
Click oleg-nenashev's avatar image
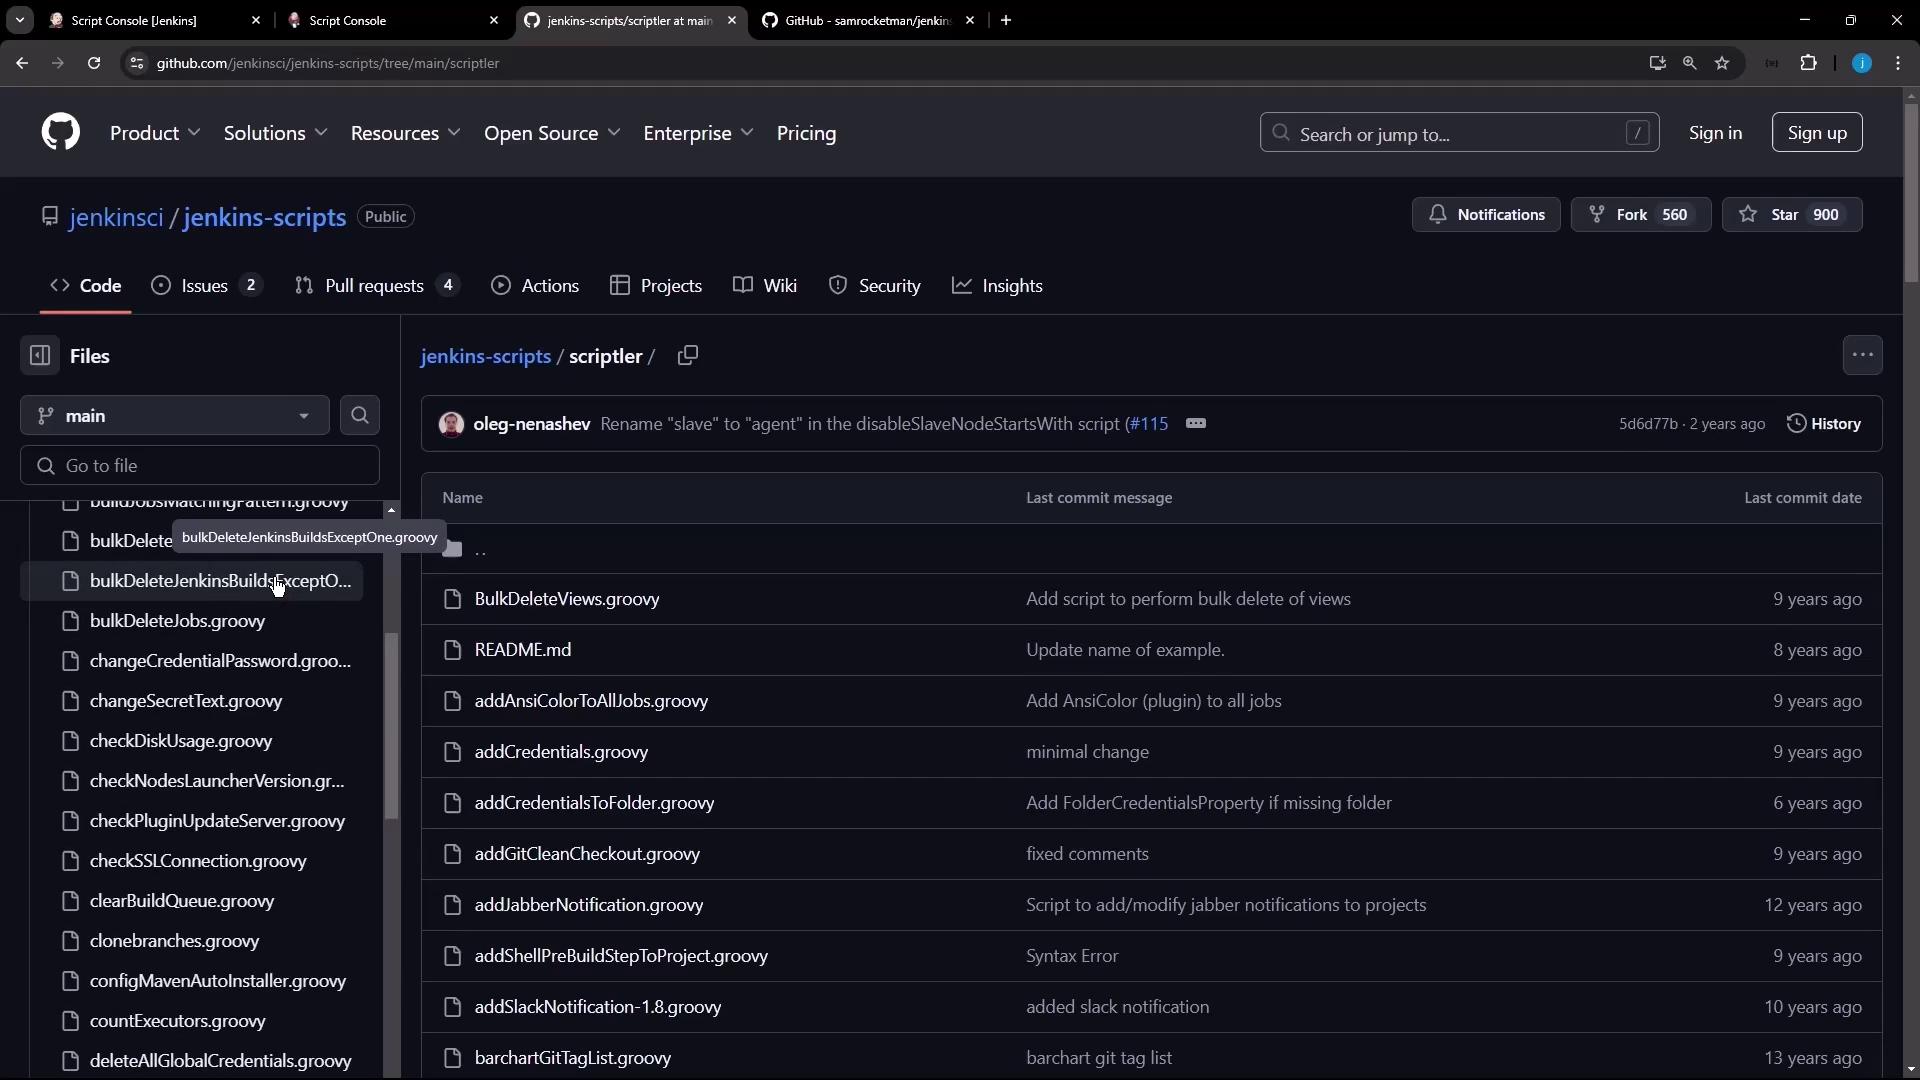click(x=452, y=424)
